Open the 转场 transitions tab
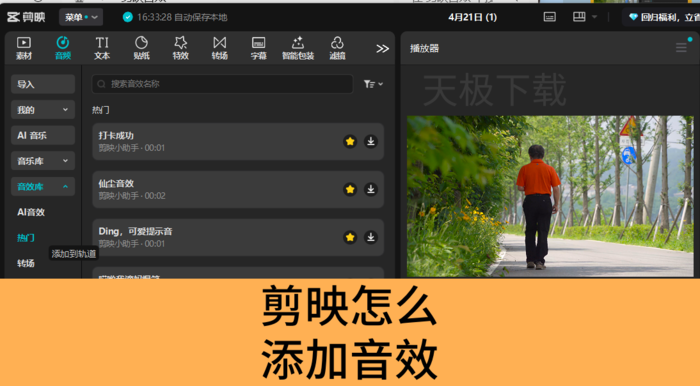This screenshot has width=700, height=386. (220, 48)
